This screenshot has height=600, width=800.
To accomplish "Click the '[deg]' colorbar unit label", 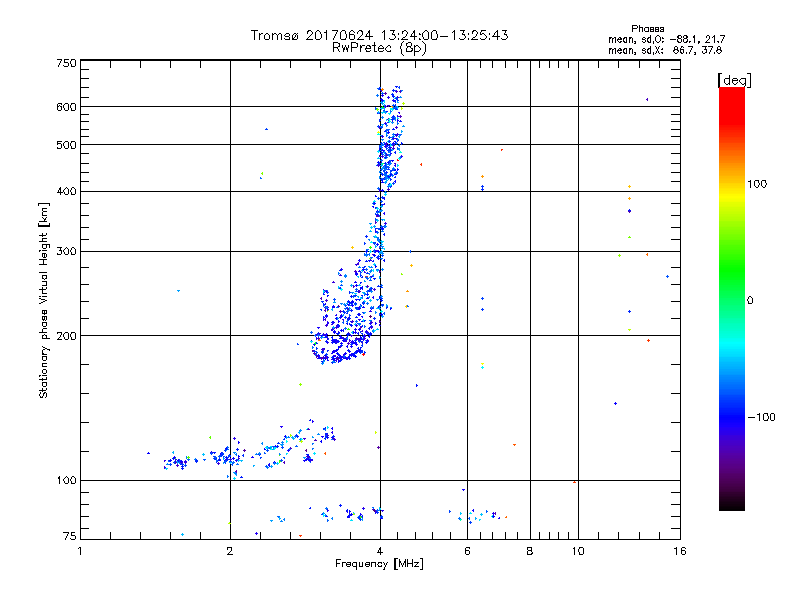I will tap(734, 81).
